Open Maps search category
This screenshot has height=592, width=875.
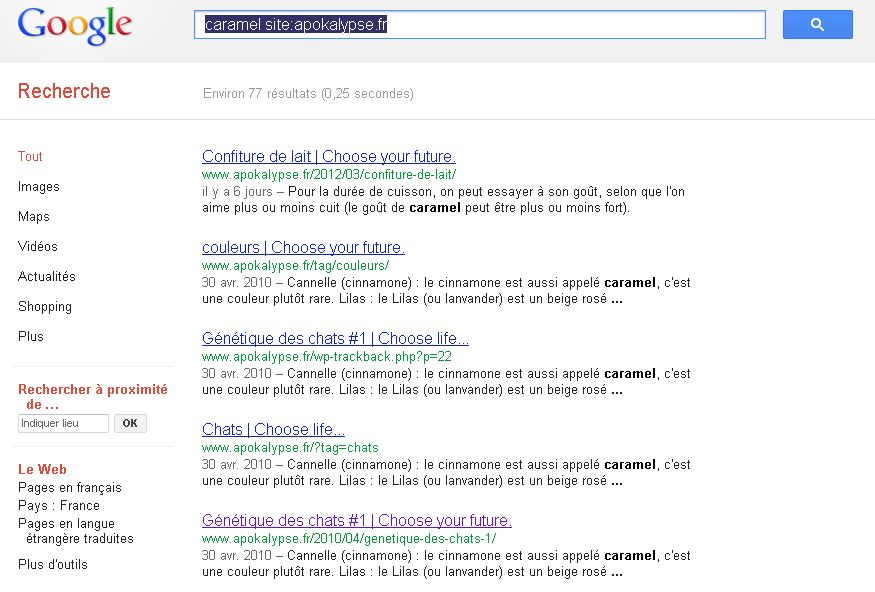point(33,216)
